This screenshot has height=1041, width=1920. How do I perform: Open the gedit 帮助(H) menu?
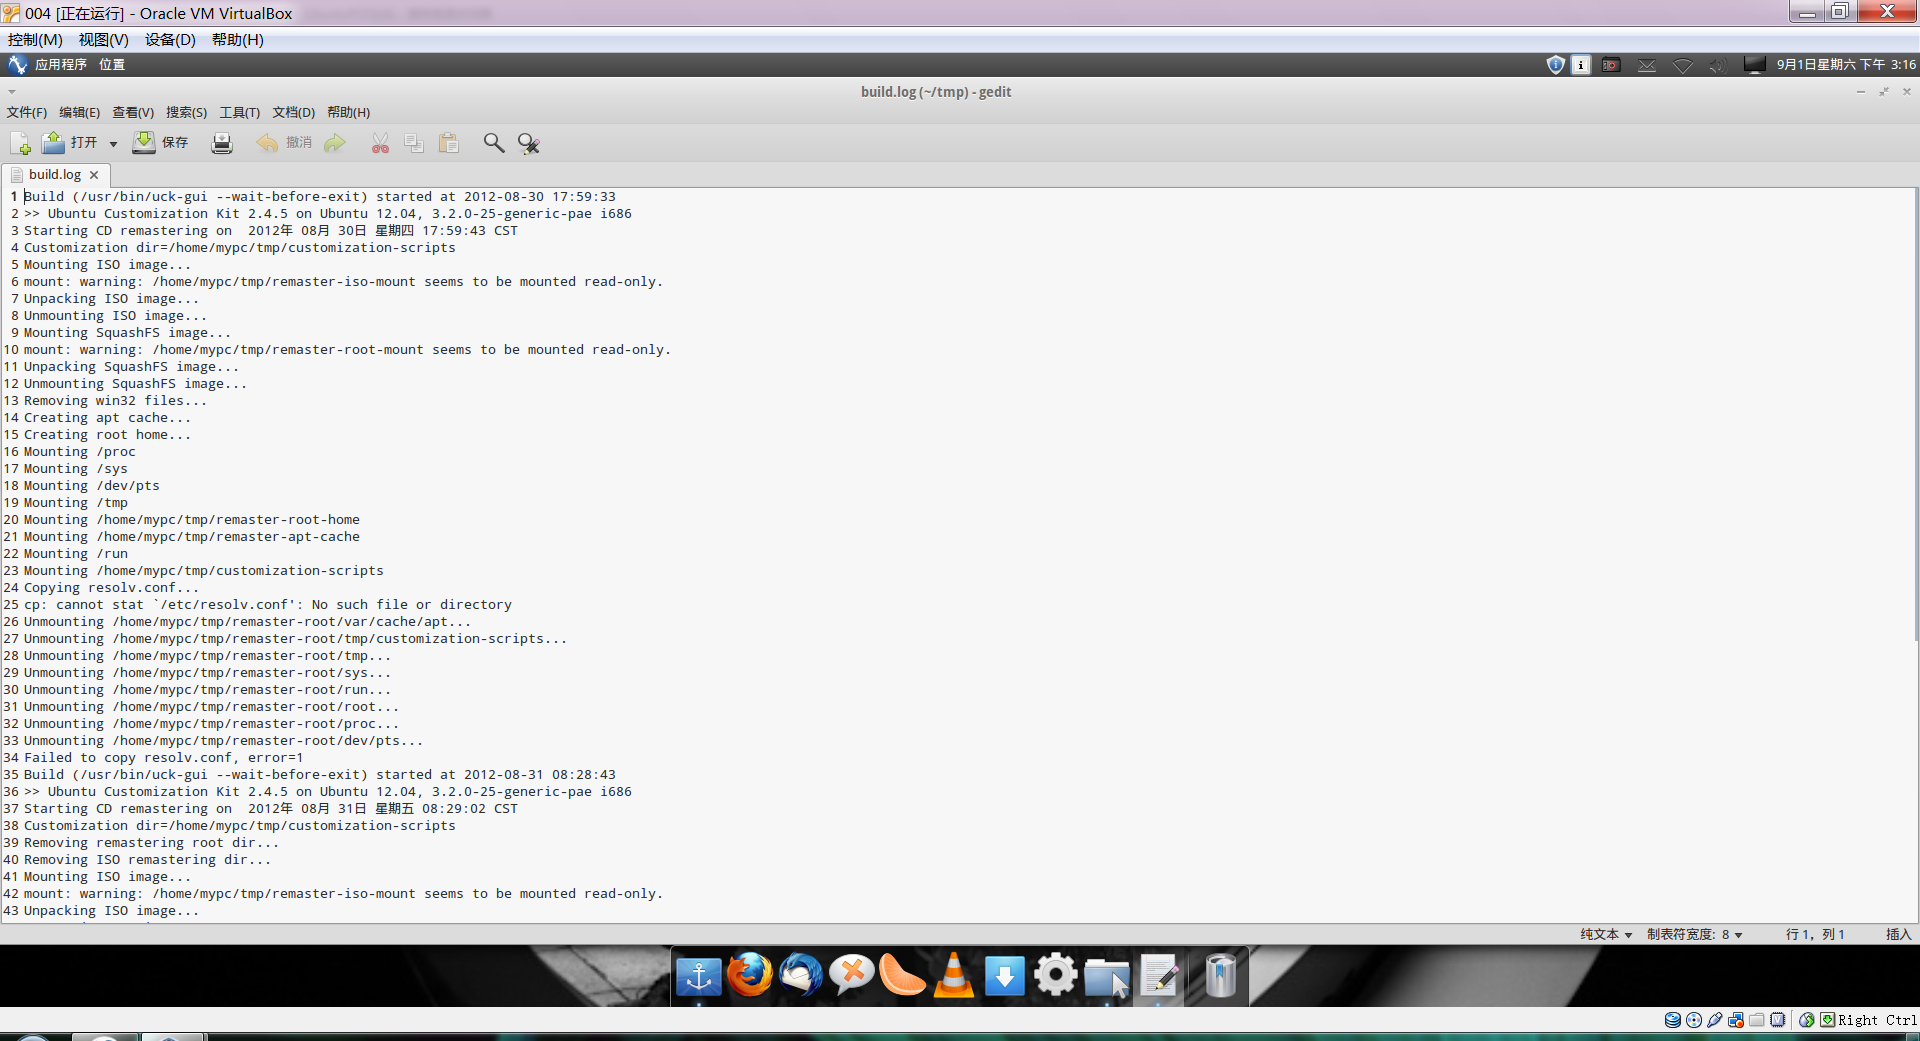(x=348, y=112)
